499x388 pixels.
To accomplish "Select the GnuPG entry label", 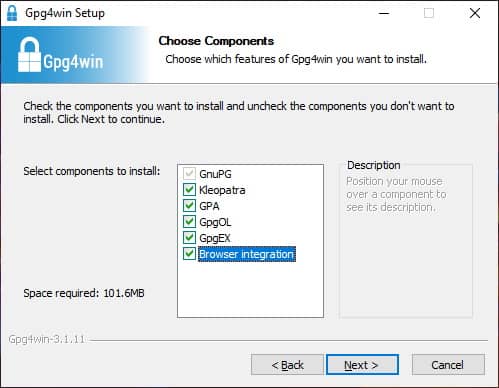I will (x=215, y=174).
